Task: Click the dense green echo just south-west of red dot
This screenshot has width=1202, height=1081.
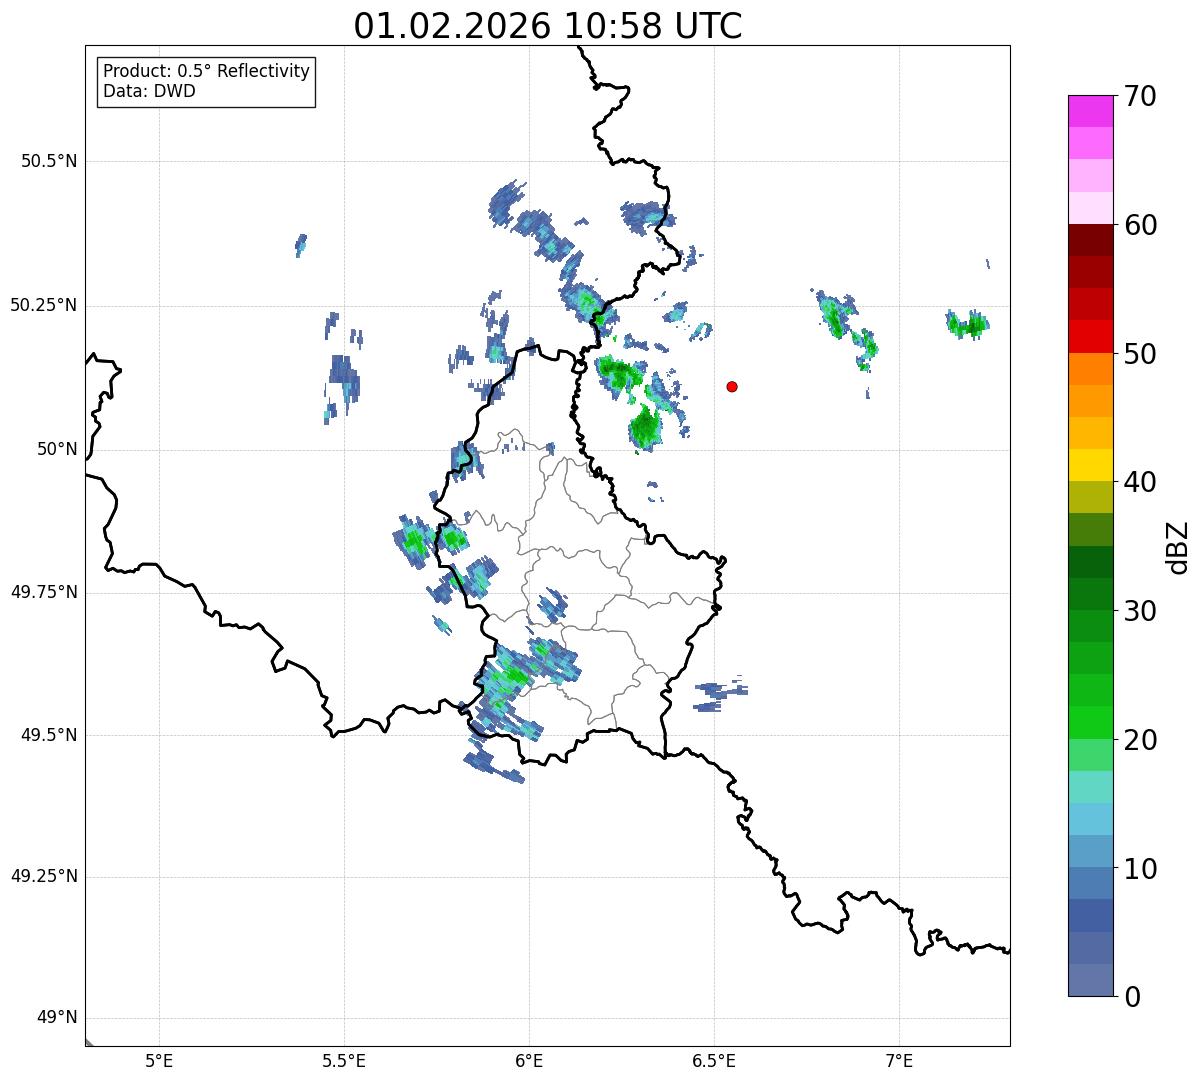Action: [645, 428]
